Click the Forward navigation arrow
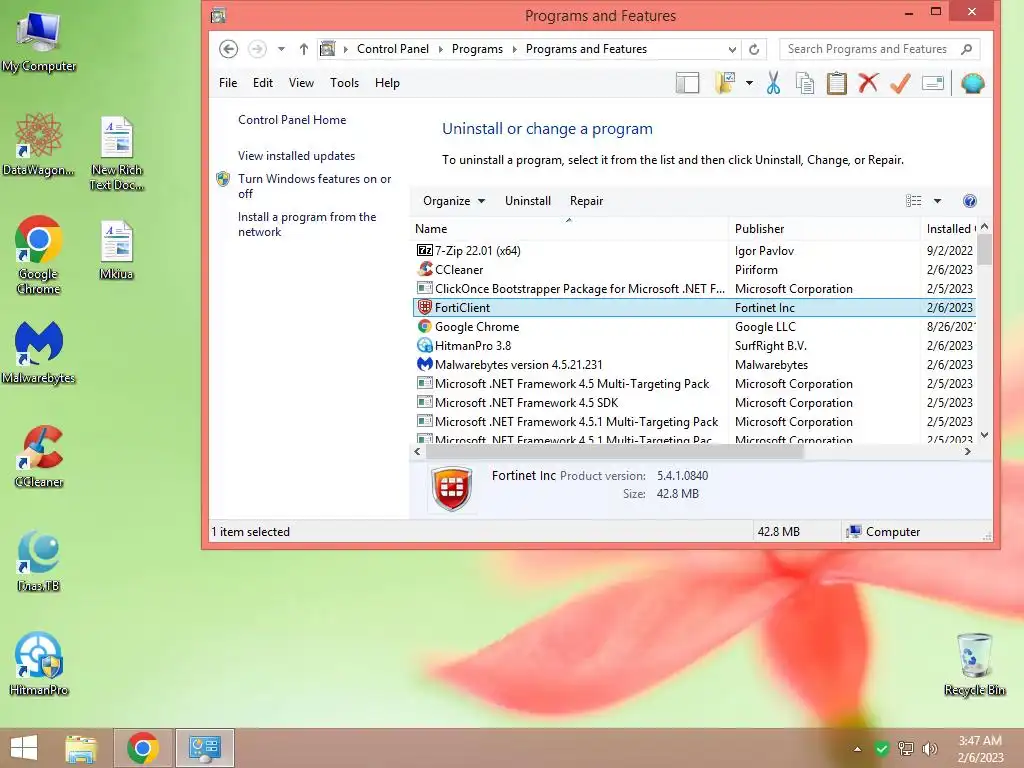The width and height of the screenshot is (1024, 768). [257, 49]
